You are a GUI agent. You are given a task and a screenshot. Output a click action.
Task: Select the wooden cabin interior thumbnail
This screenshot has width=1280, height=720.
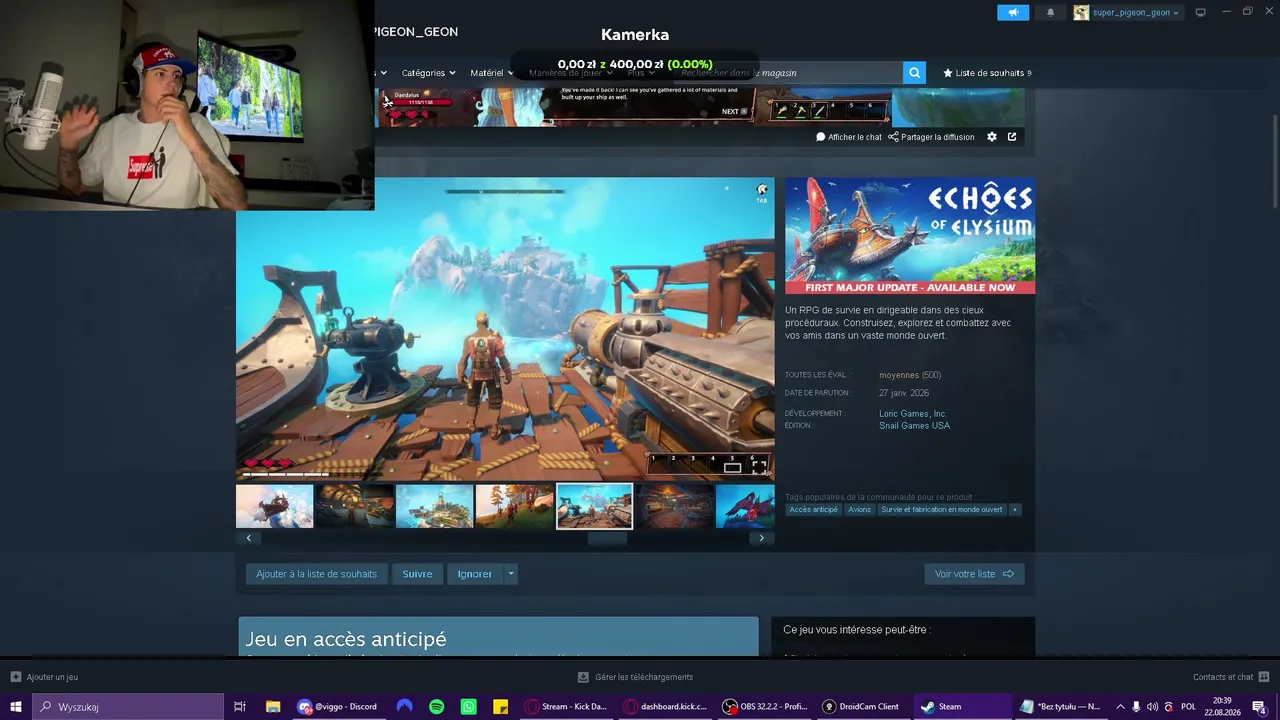(x=674, y=506)
